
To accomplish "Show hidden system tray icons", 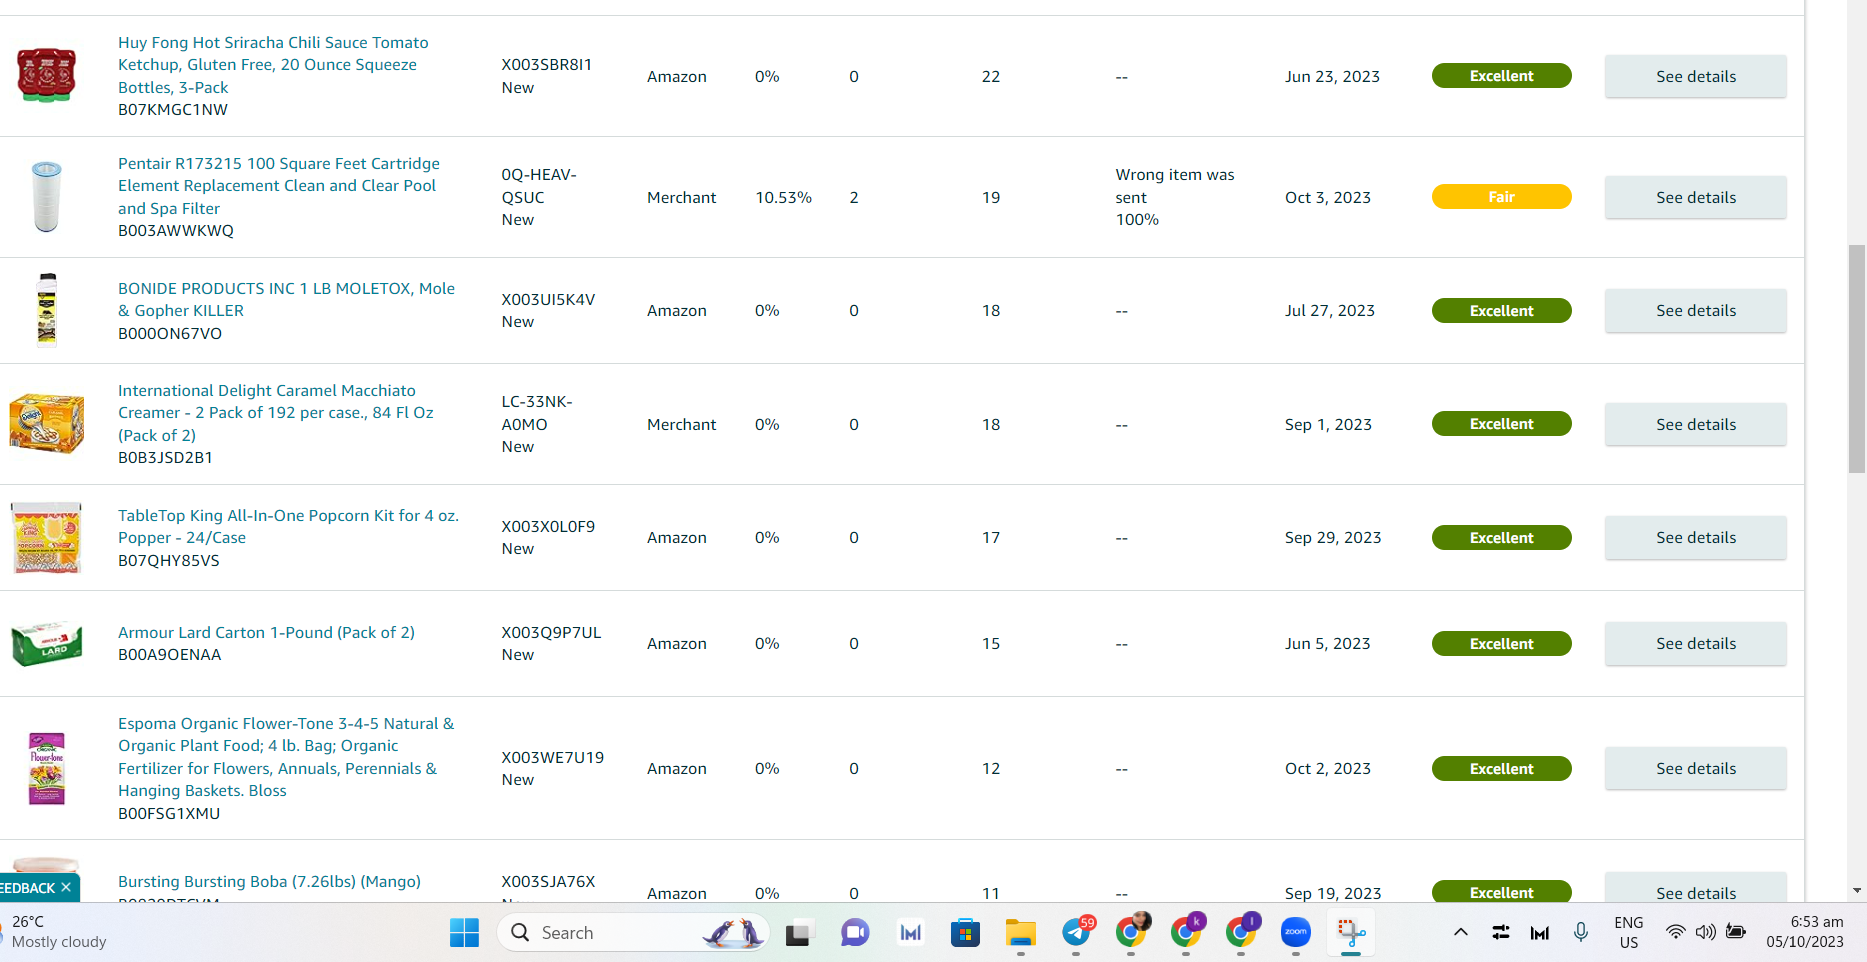I will [x=1461, y=932].
